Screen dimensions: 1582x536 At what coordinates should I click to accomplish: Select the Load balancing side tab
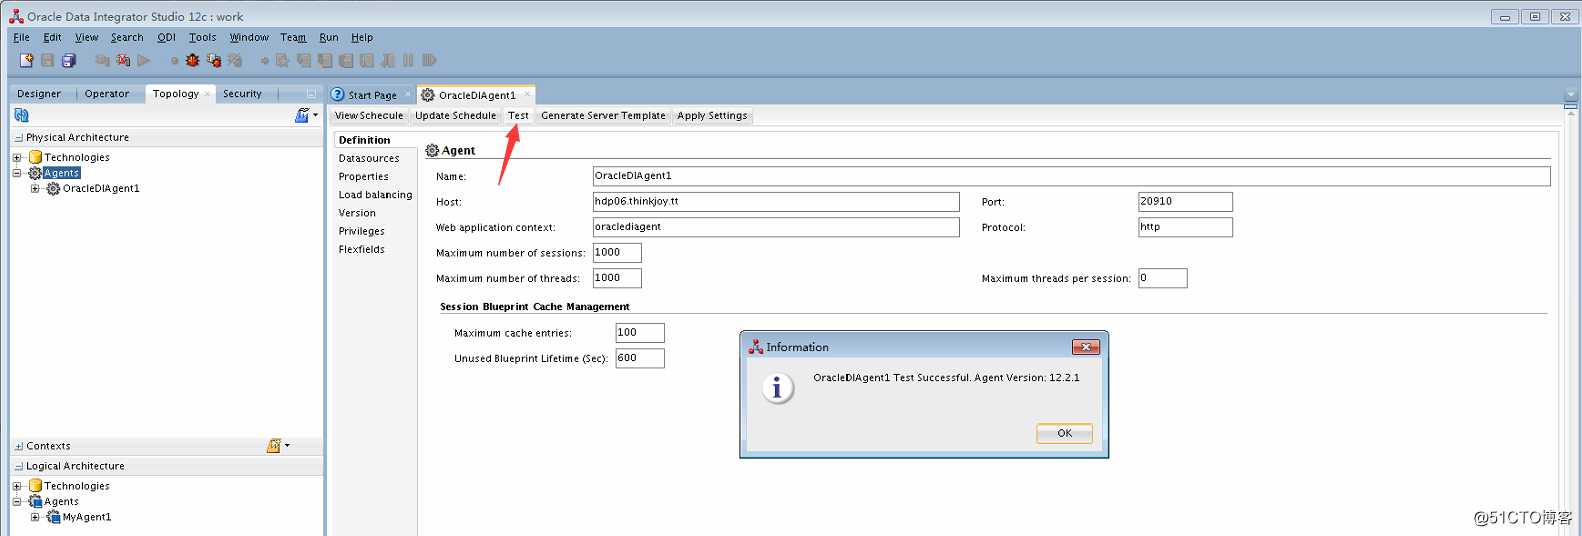click(x=375, y=195)
